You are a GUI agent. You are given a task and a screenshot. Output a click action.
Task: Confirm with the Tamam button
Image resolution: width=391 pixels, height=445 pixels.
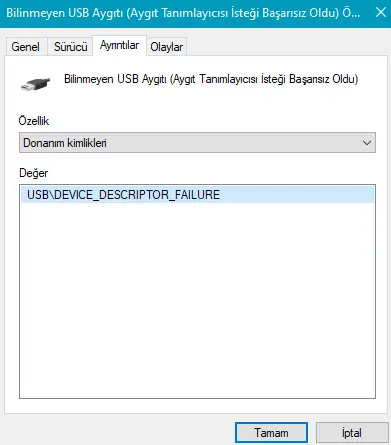271,433
